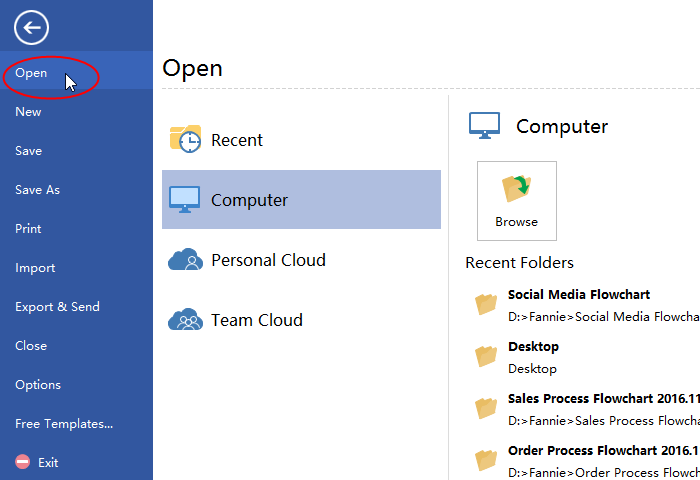Click Save in the sidebar menu

pyautogui.click(x=29, y=151)
